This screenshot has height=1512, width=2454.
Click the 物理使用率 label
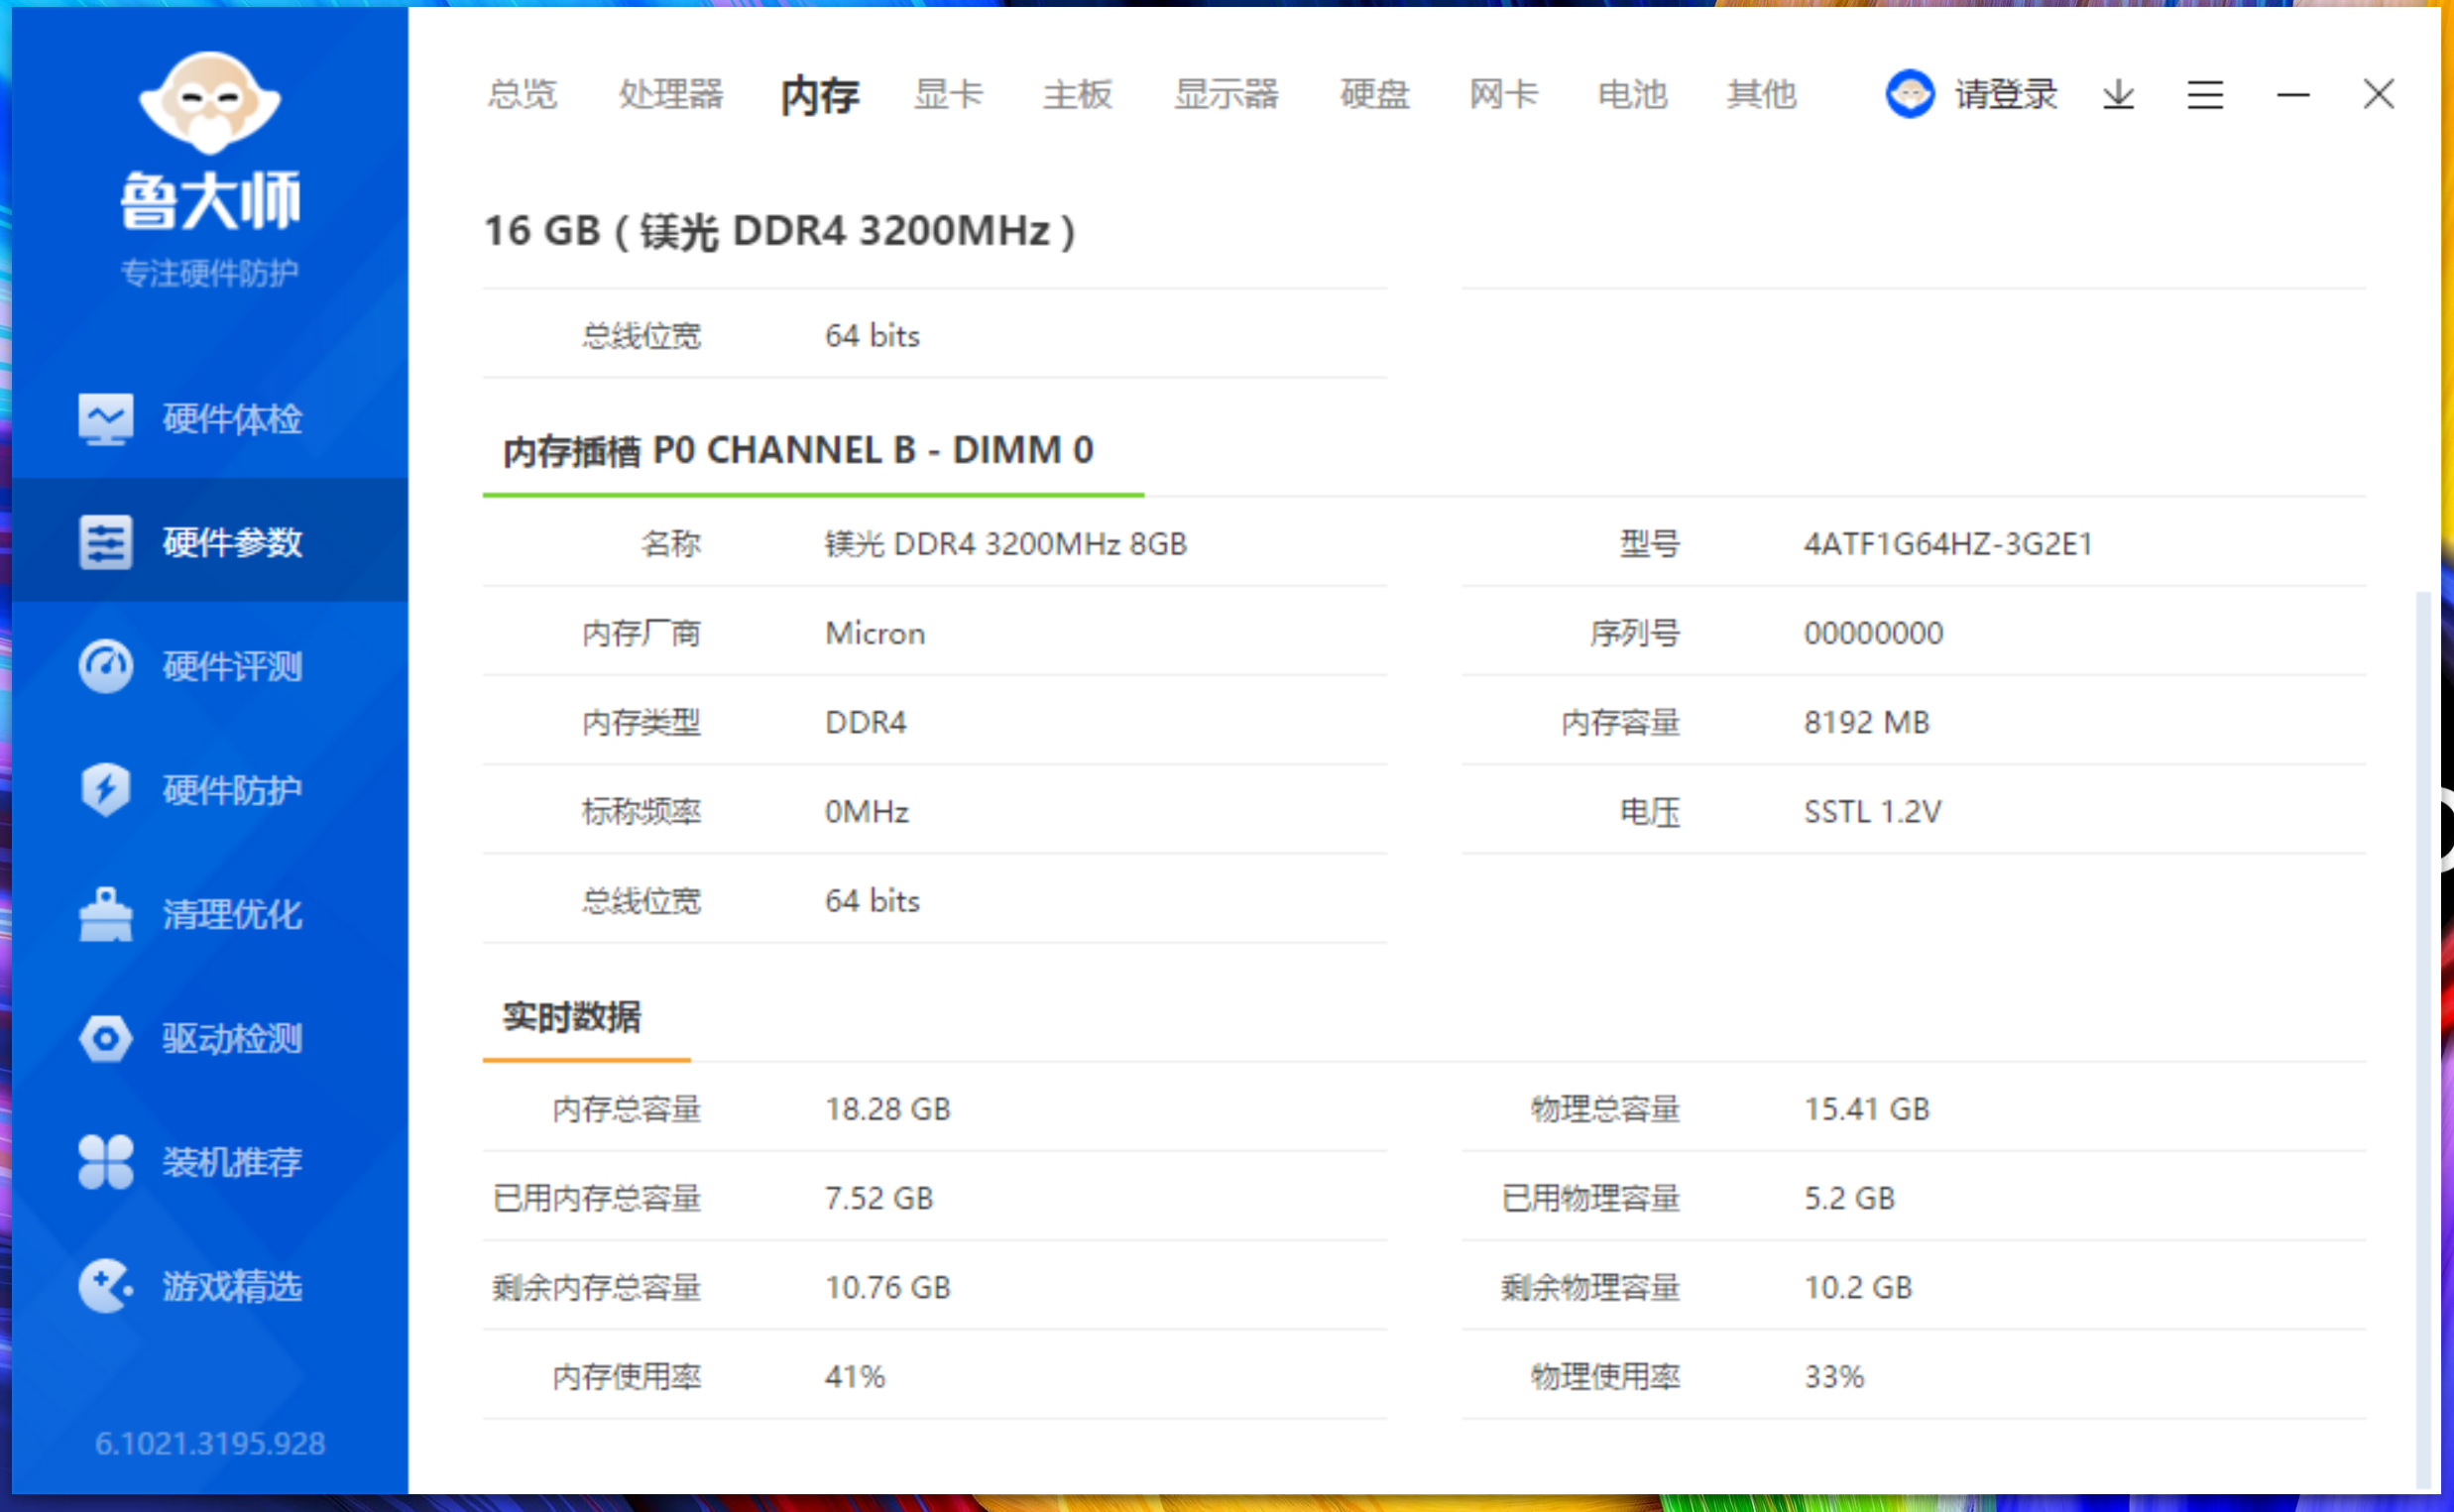point(1605,1377)
